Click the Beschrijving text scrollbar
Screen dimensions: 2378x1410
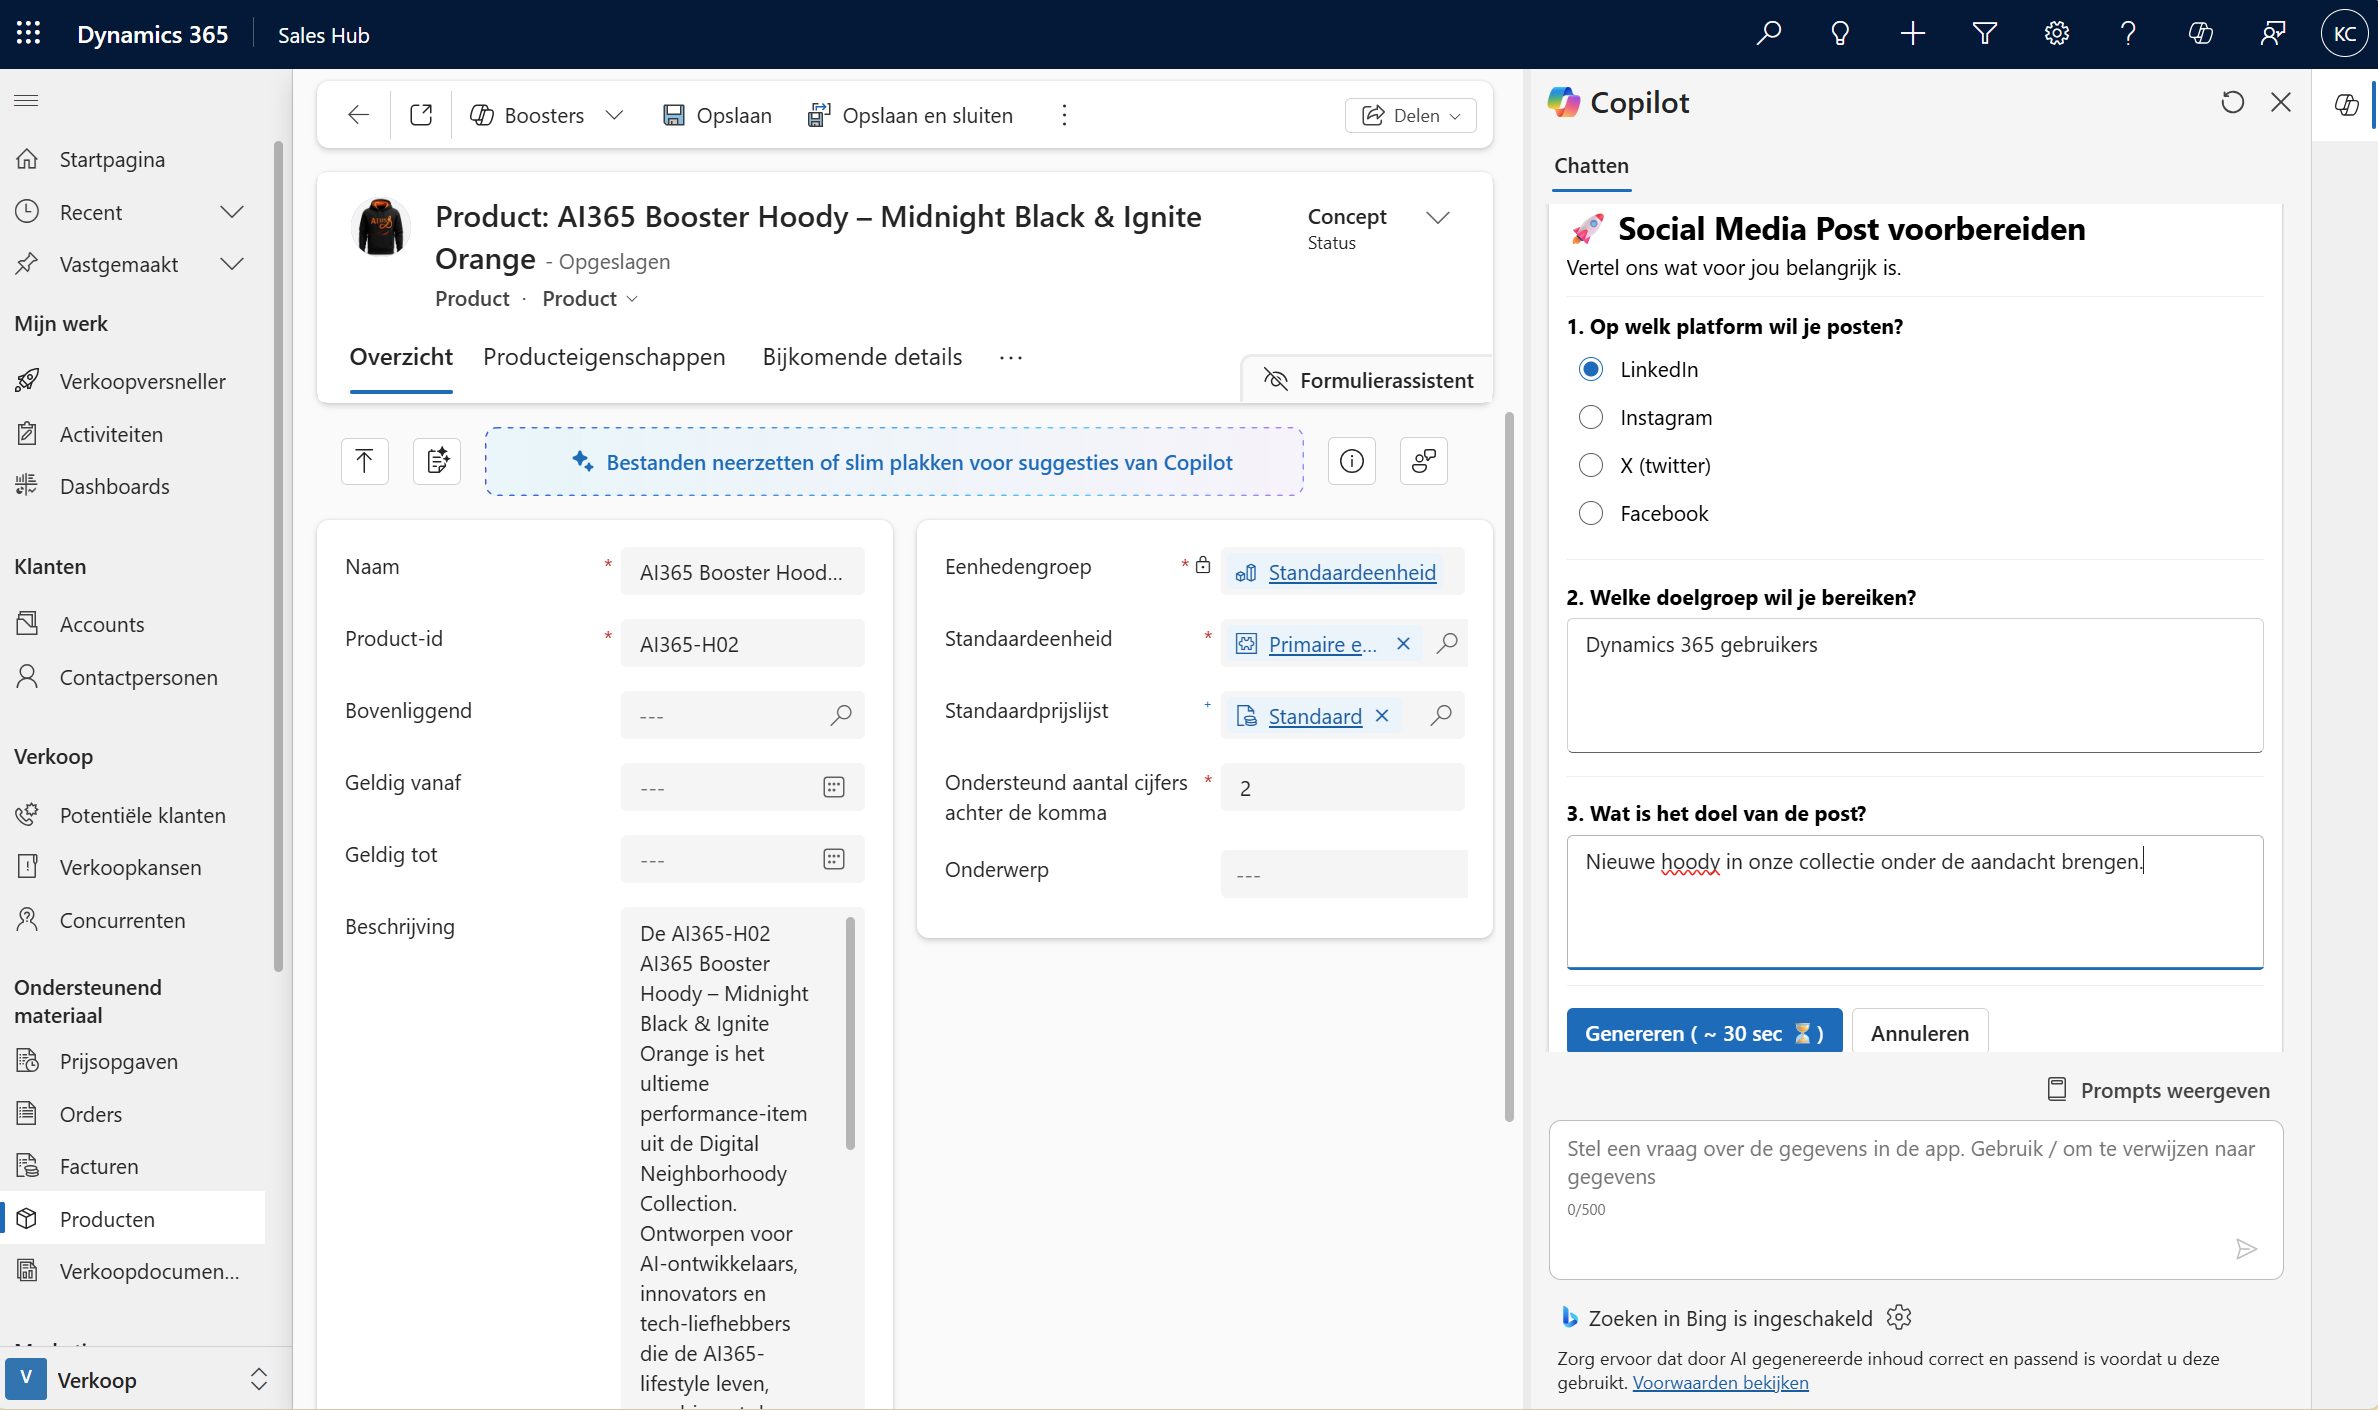850,1035
